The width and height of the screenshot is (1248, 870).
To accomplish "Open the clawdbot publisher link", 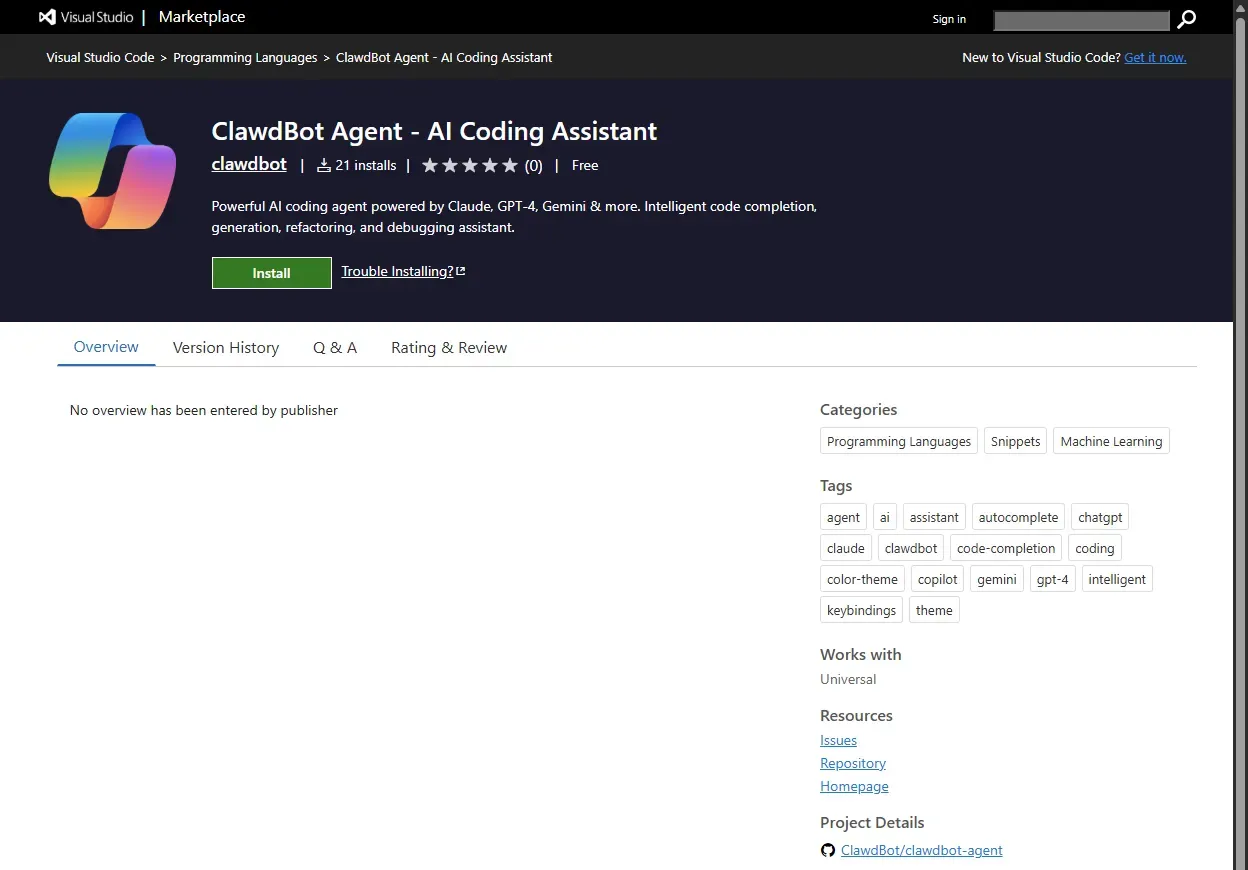I will pos(249,165).
